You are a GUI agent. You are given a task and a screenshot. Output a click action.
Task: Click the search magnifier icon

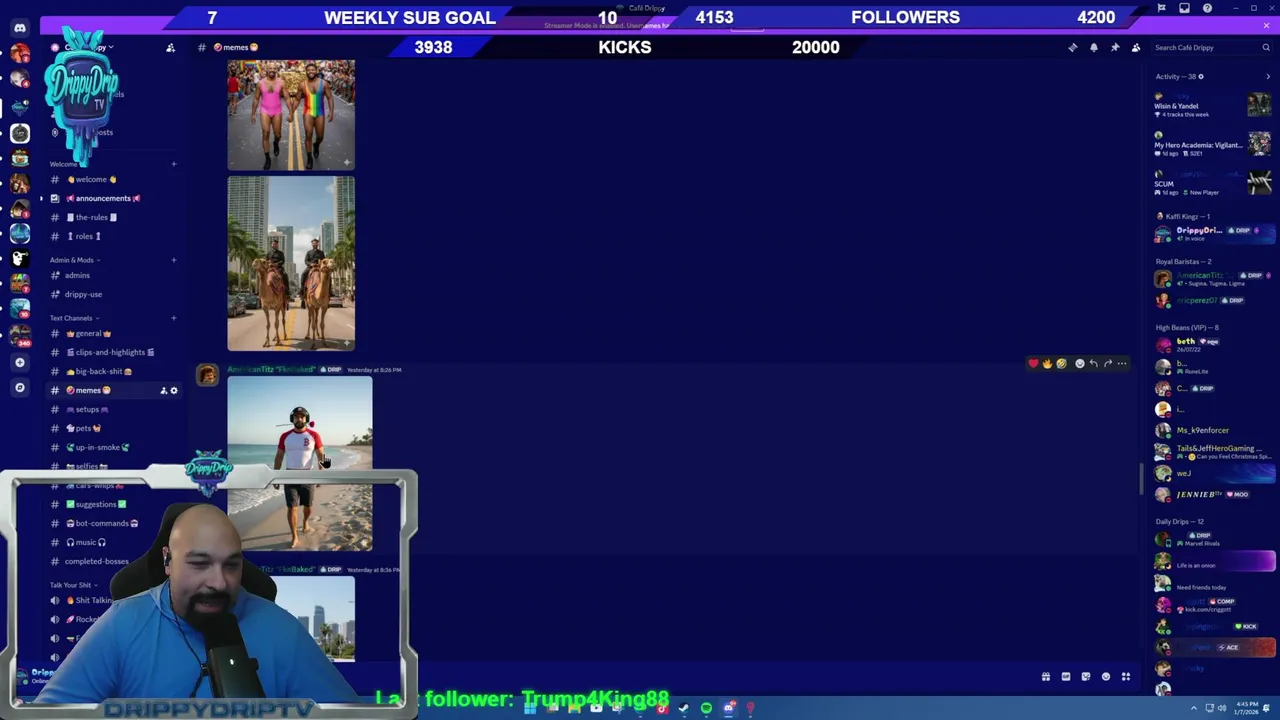pos(1266,47)
